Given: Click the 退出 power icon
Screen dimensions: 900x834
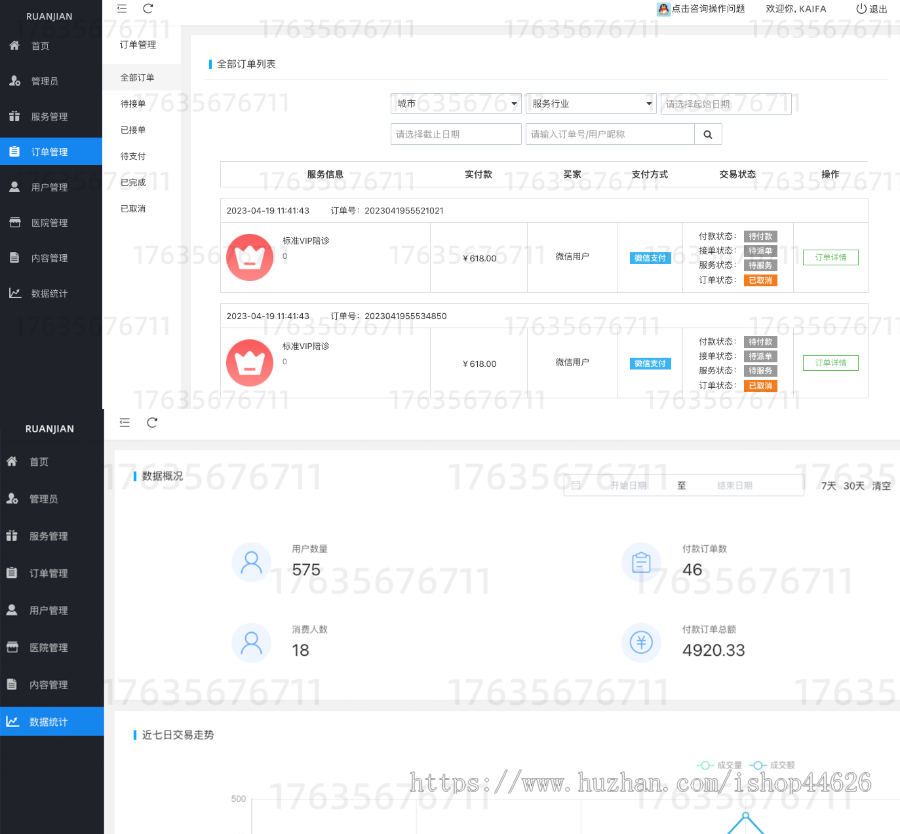Looking at the screenshot, I should (x=861, y=9).
